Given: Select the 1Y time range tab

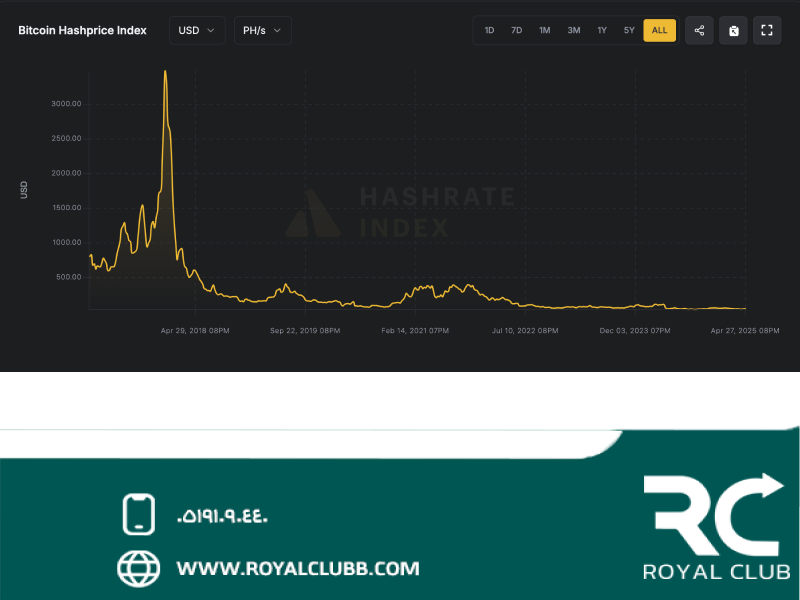Looking at the screenshot, I should [602, 31].
